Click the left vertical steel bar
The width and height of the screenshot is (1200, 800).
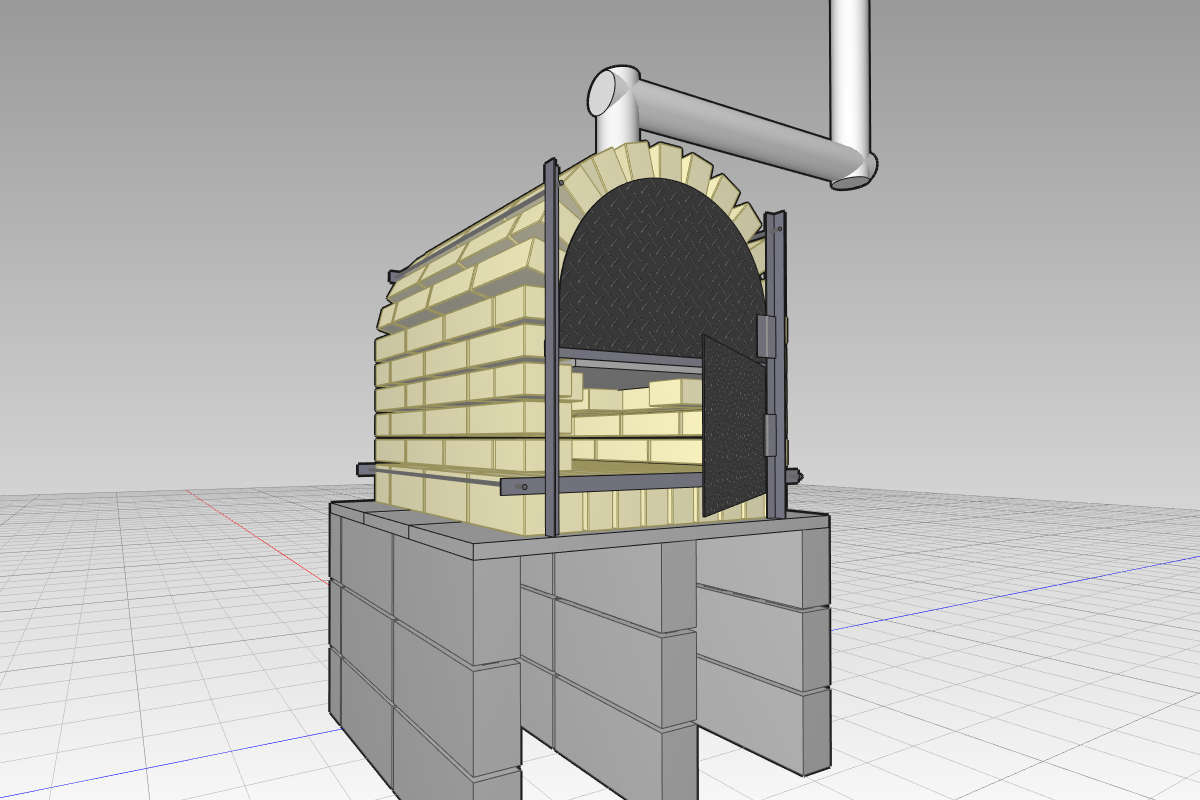[549, 345]
